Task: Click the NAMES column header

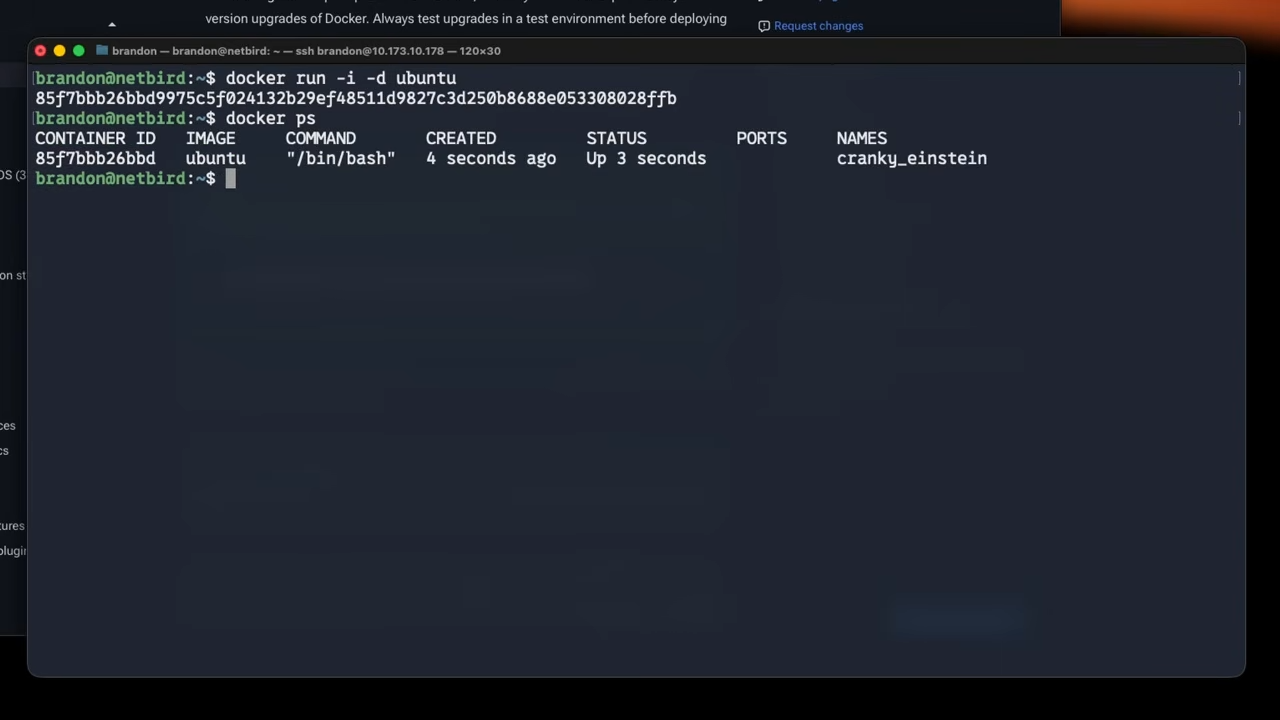Action: coord(861,139)
